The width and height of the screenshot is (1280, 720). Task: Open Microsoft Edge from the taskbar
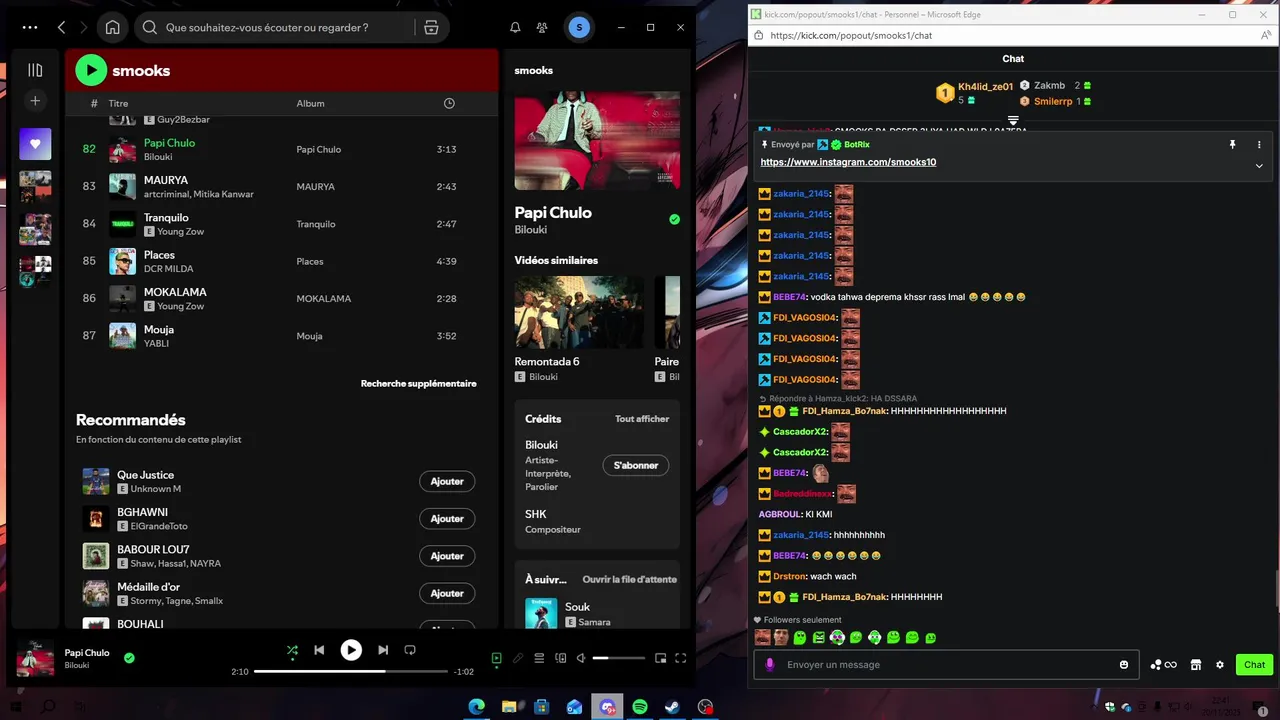[477, 707]
